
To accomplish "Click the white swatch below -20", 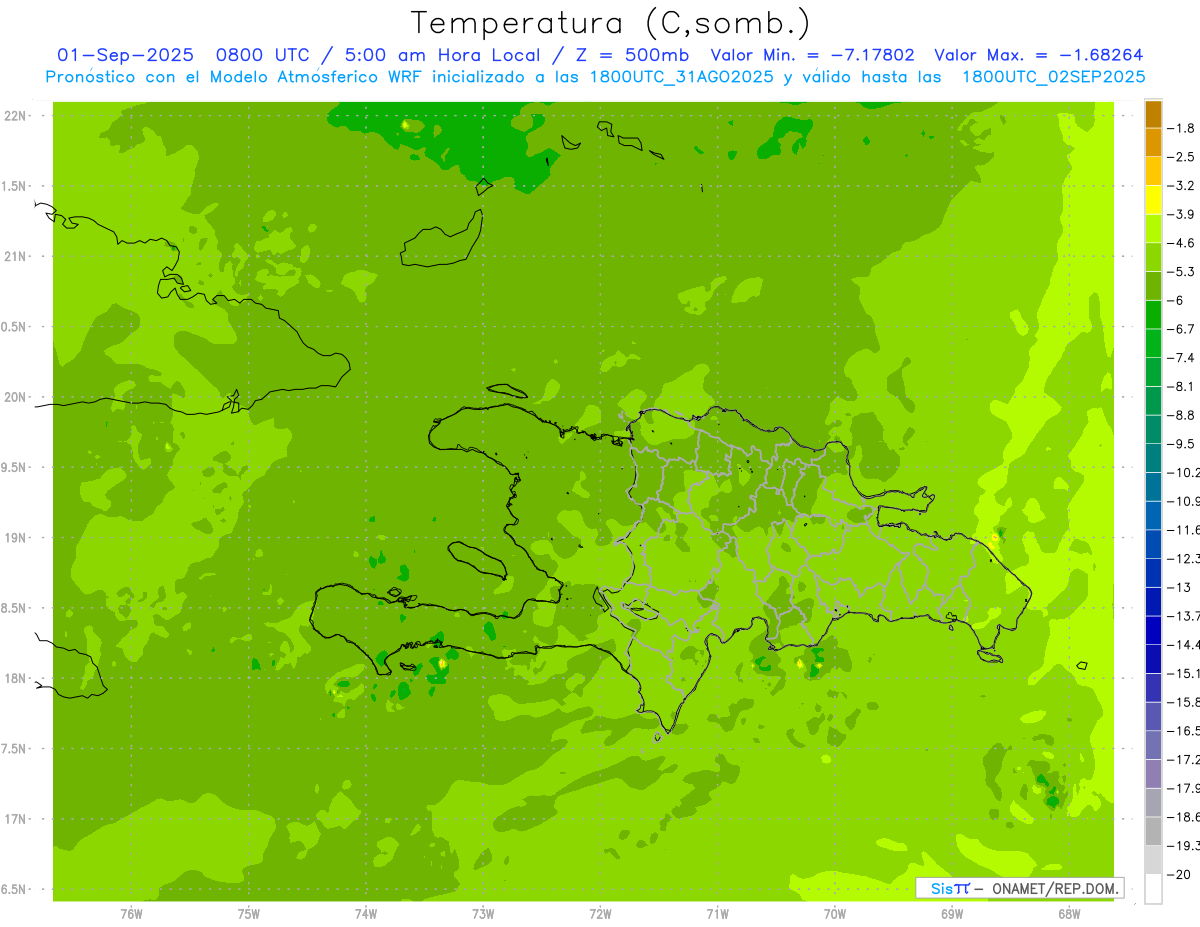I will point(1154,889).
